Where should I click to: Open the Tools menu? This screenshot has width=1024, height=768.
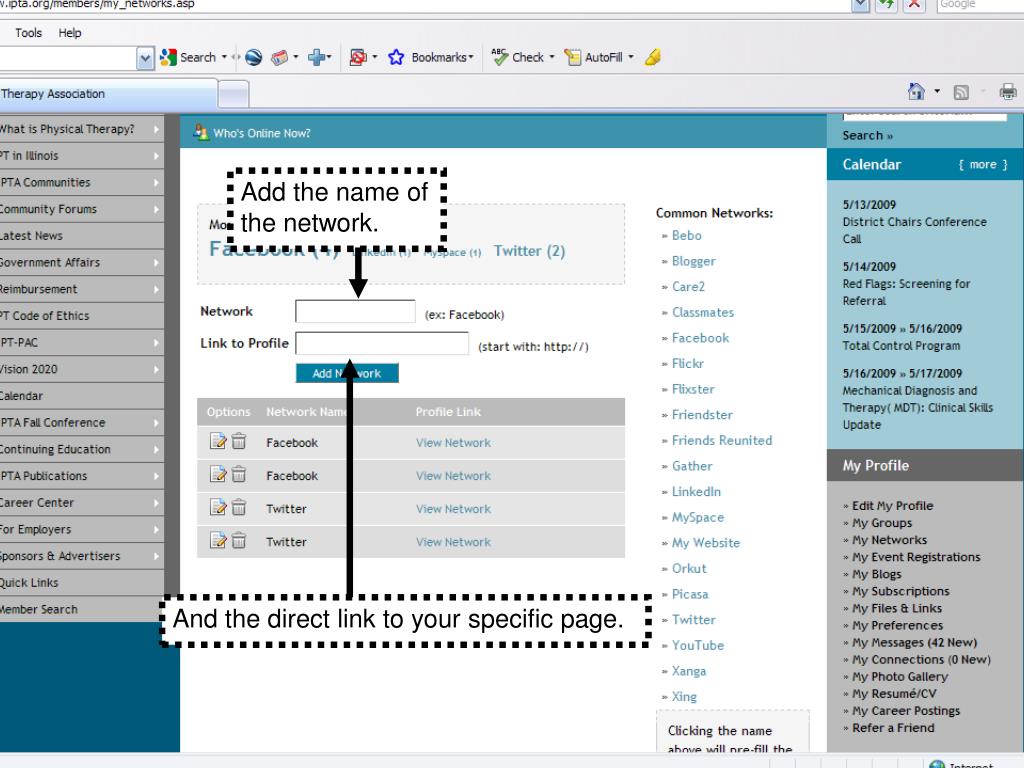[29, 33]
